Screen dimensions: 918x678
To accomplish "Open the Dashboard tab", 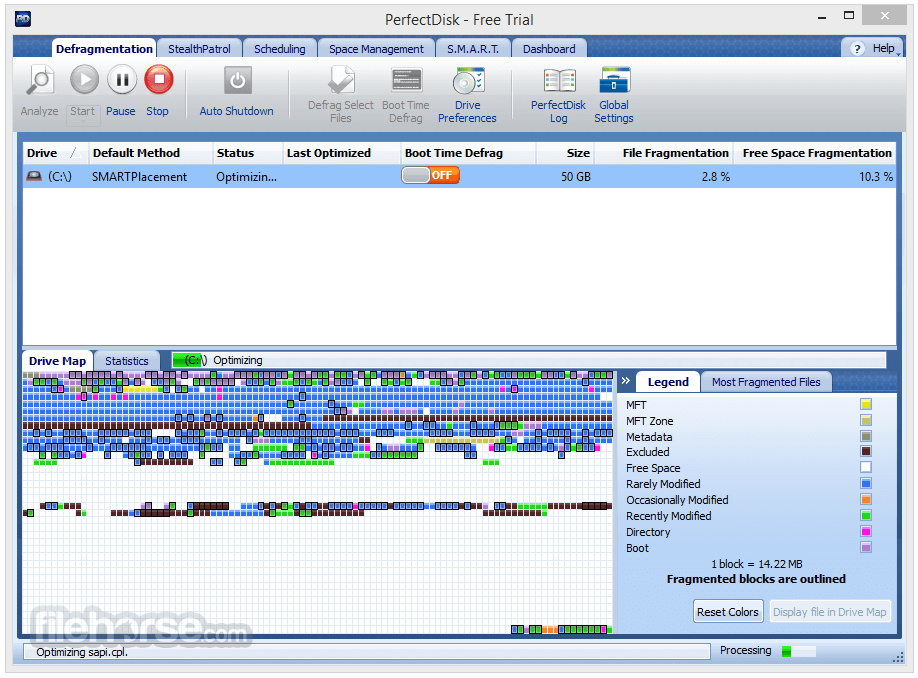I will (549, 49).
